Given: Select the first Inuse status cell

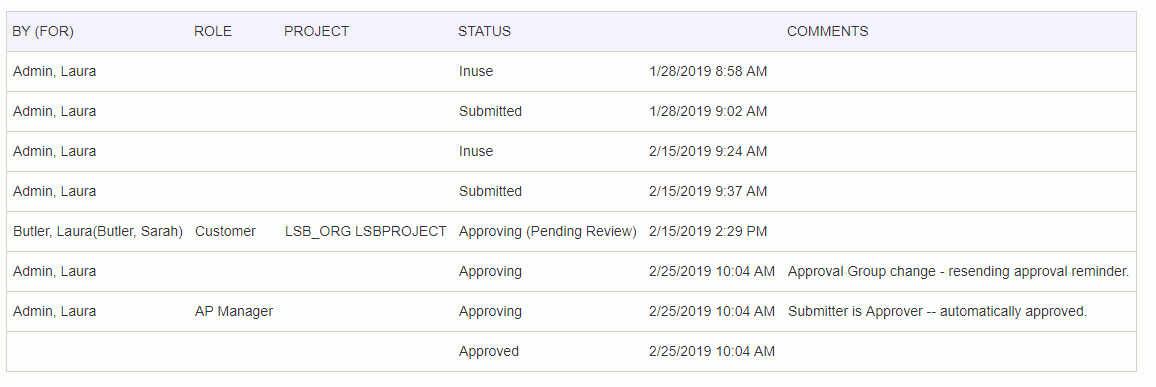Looking at the screenshot, I should coord(476,72).
